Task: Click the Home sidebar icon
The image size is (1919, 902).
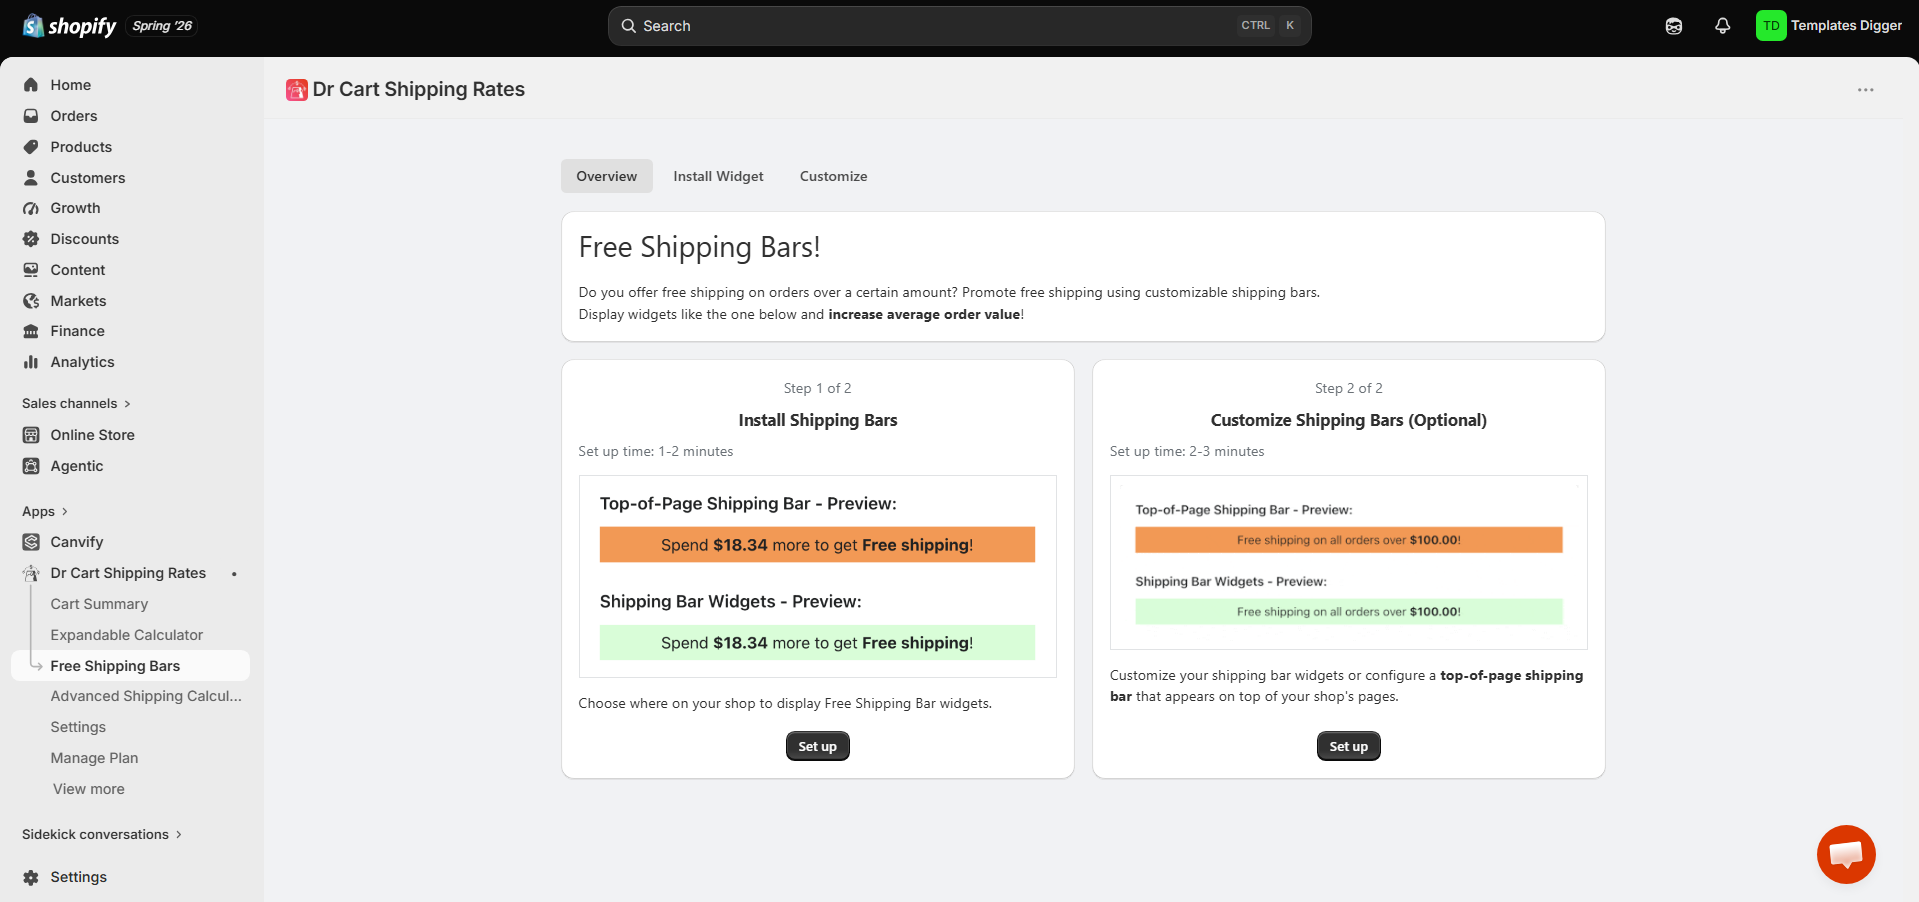Action: point(31,85)
